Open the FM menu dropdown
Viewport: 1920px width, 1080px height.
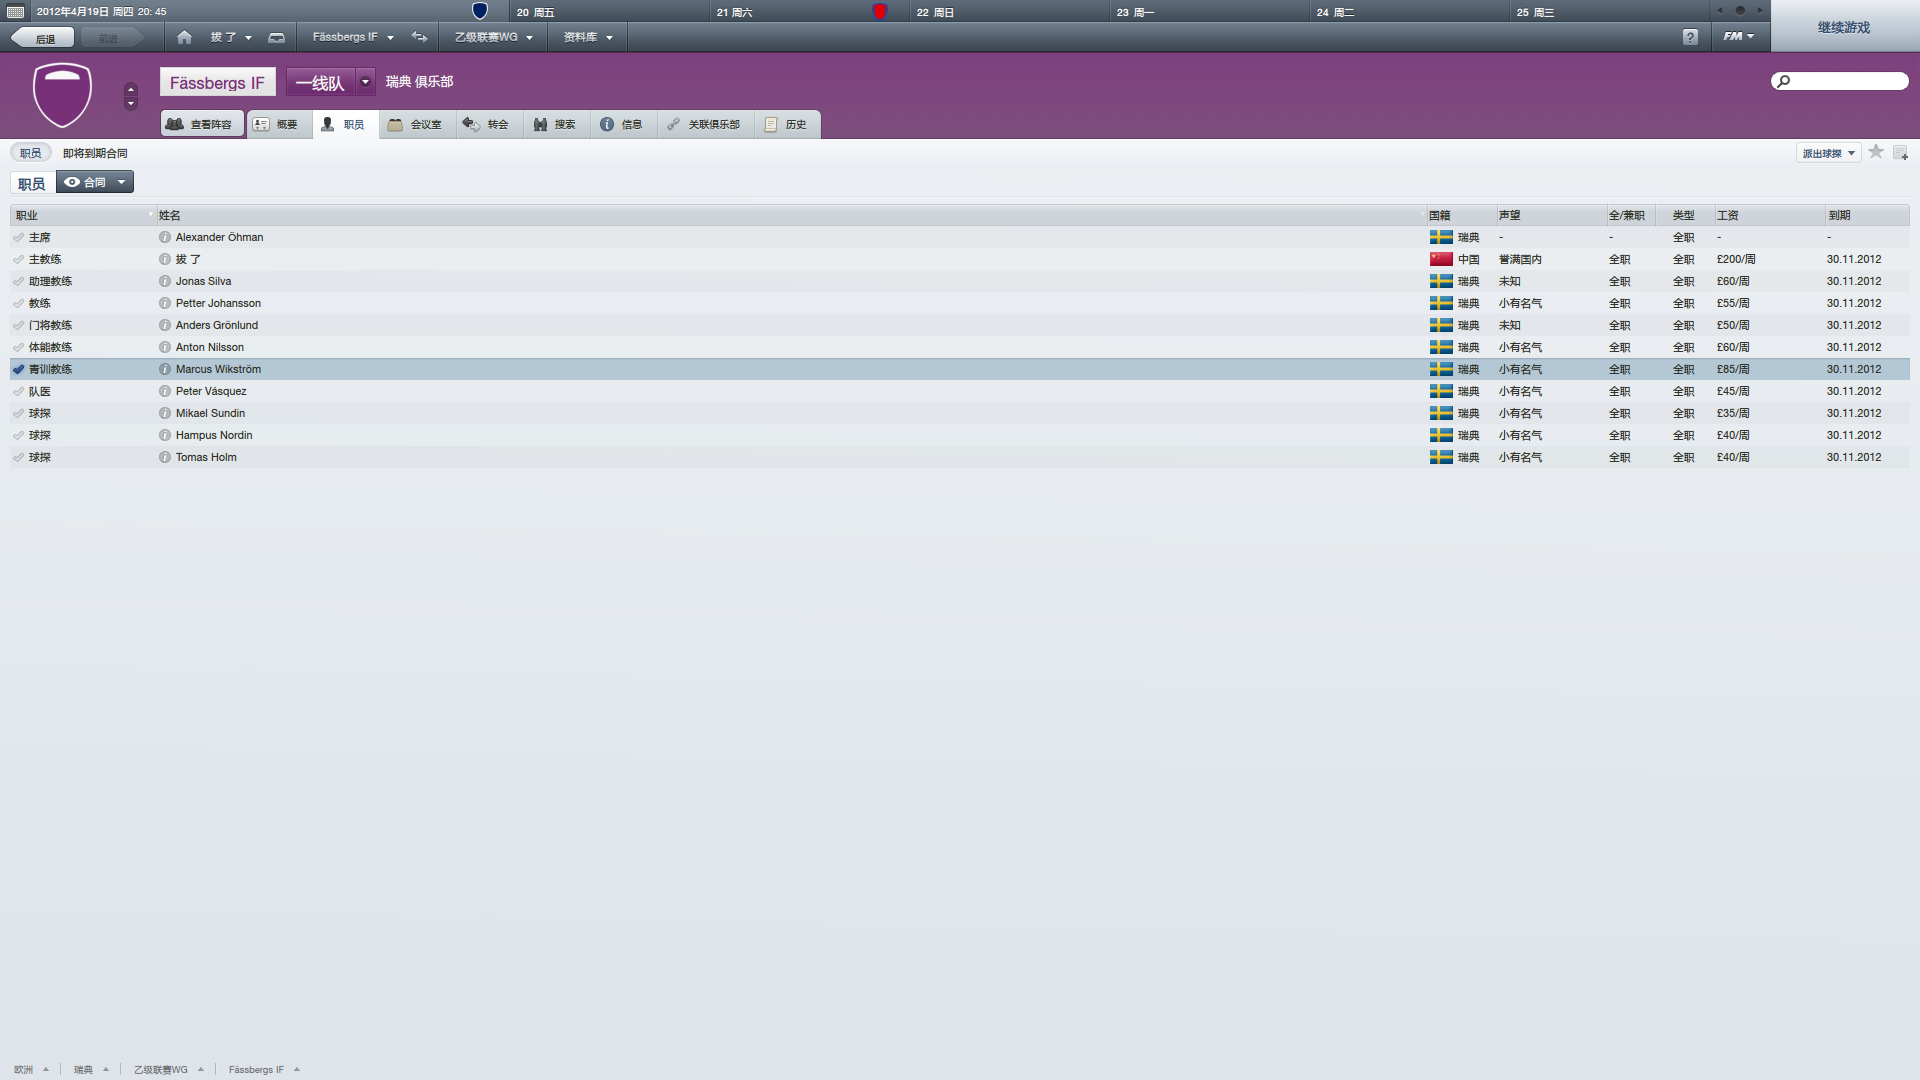(1739, 37)
